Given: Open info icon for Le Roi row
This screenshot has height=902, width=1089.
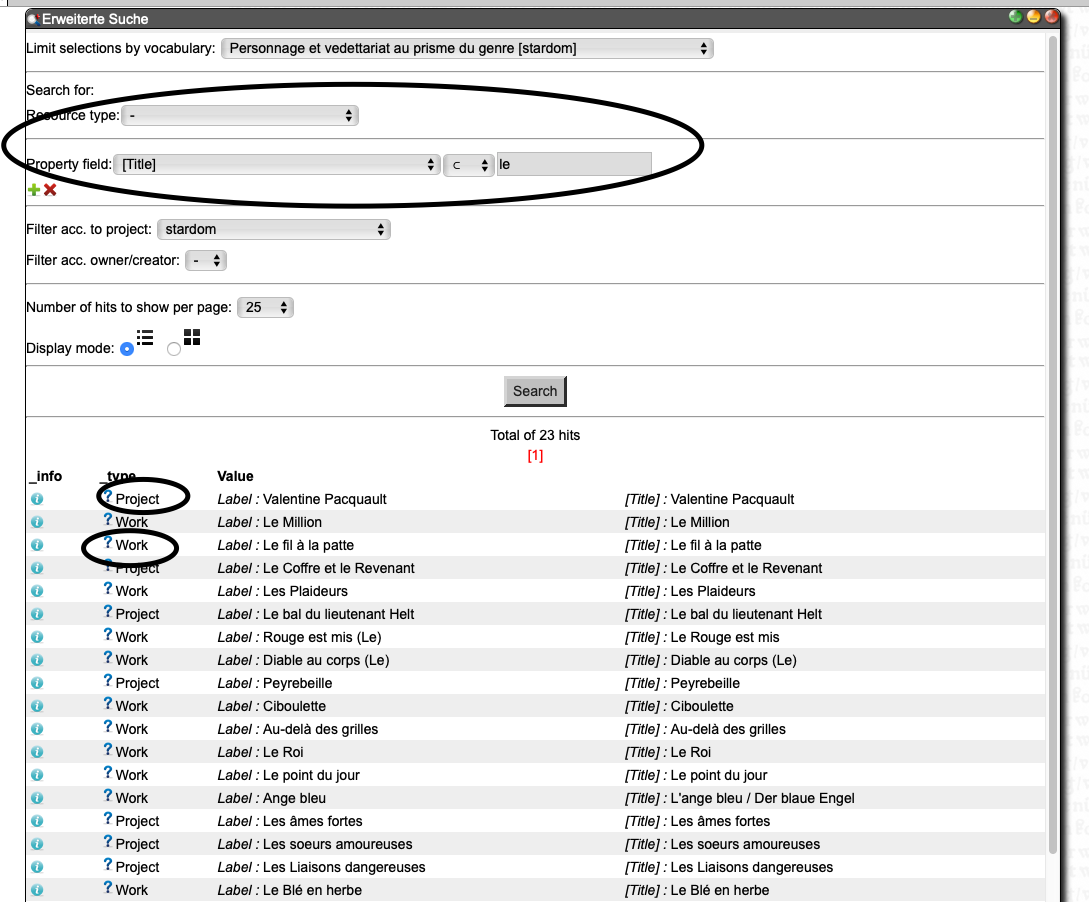Looking at the screenshot, I should click(x=37, y=751).
